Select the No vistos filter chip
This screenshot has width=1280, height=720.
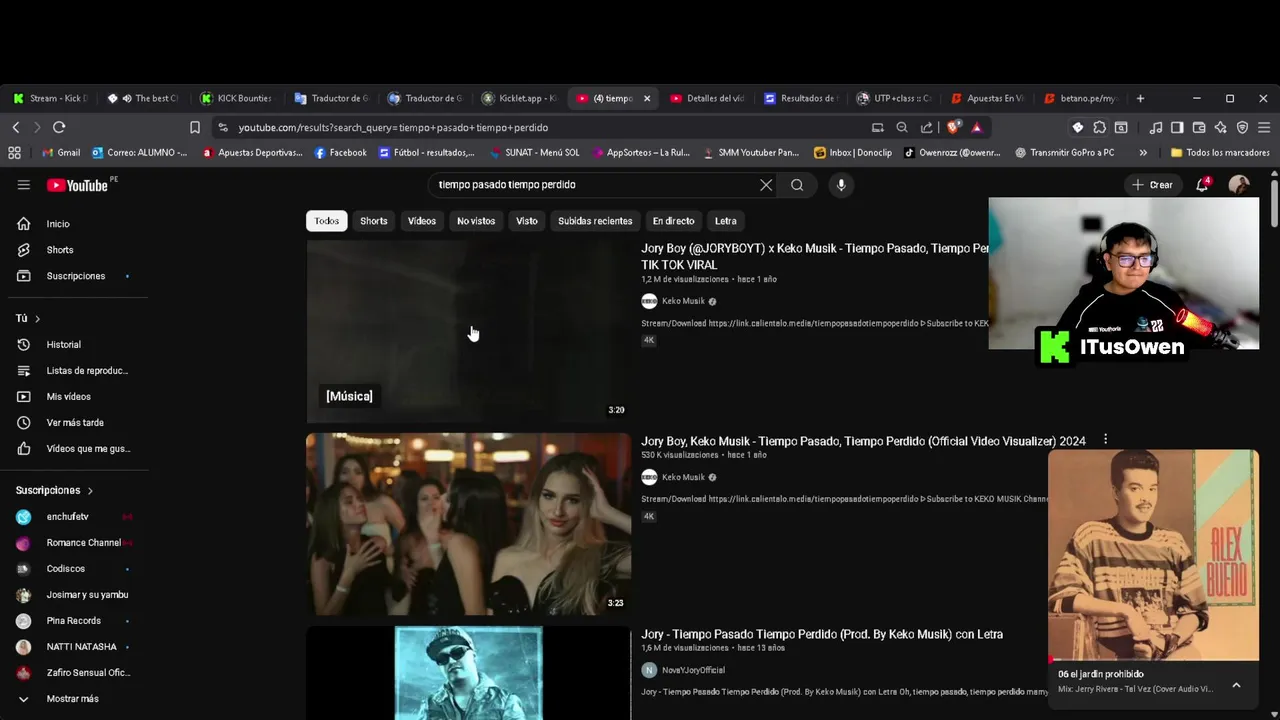pos(476,221)
